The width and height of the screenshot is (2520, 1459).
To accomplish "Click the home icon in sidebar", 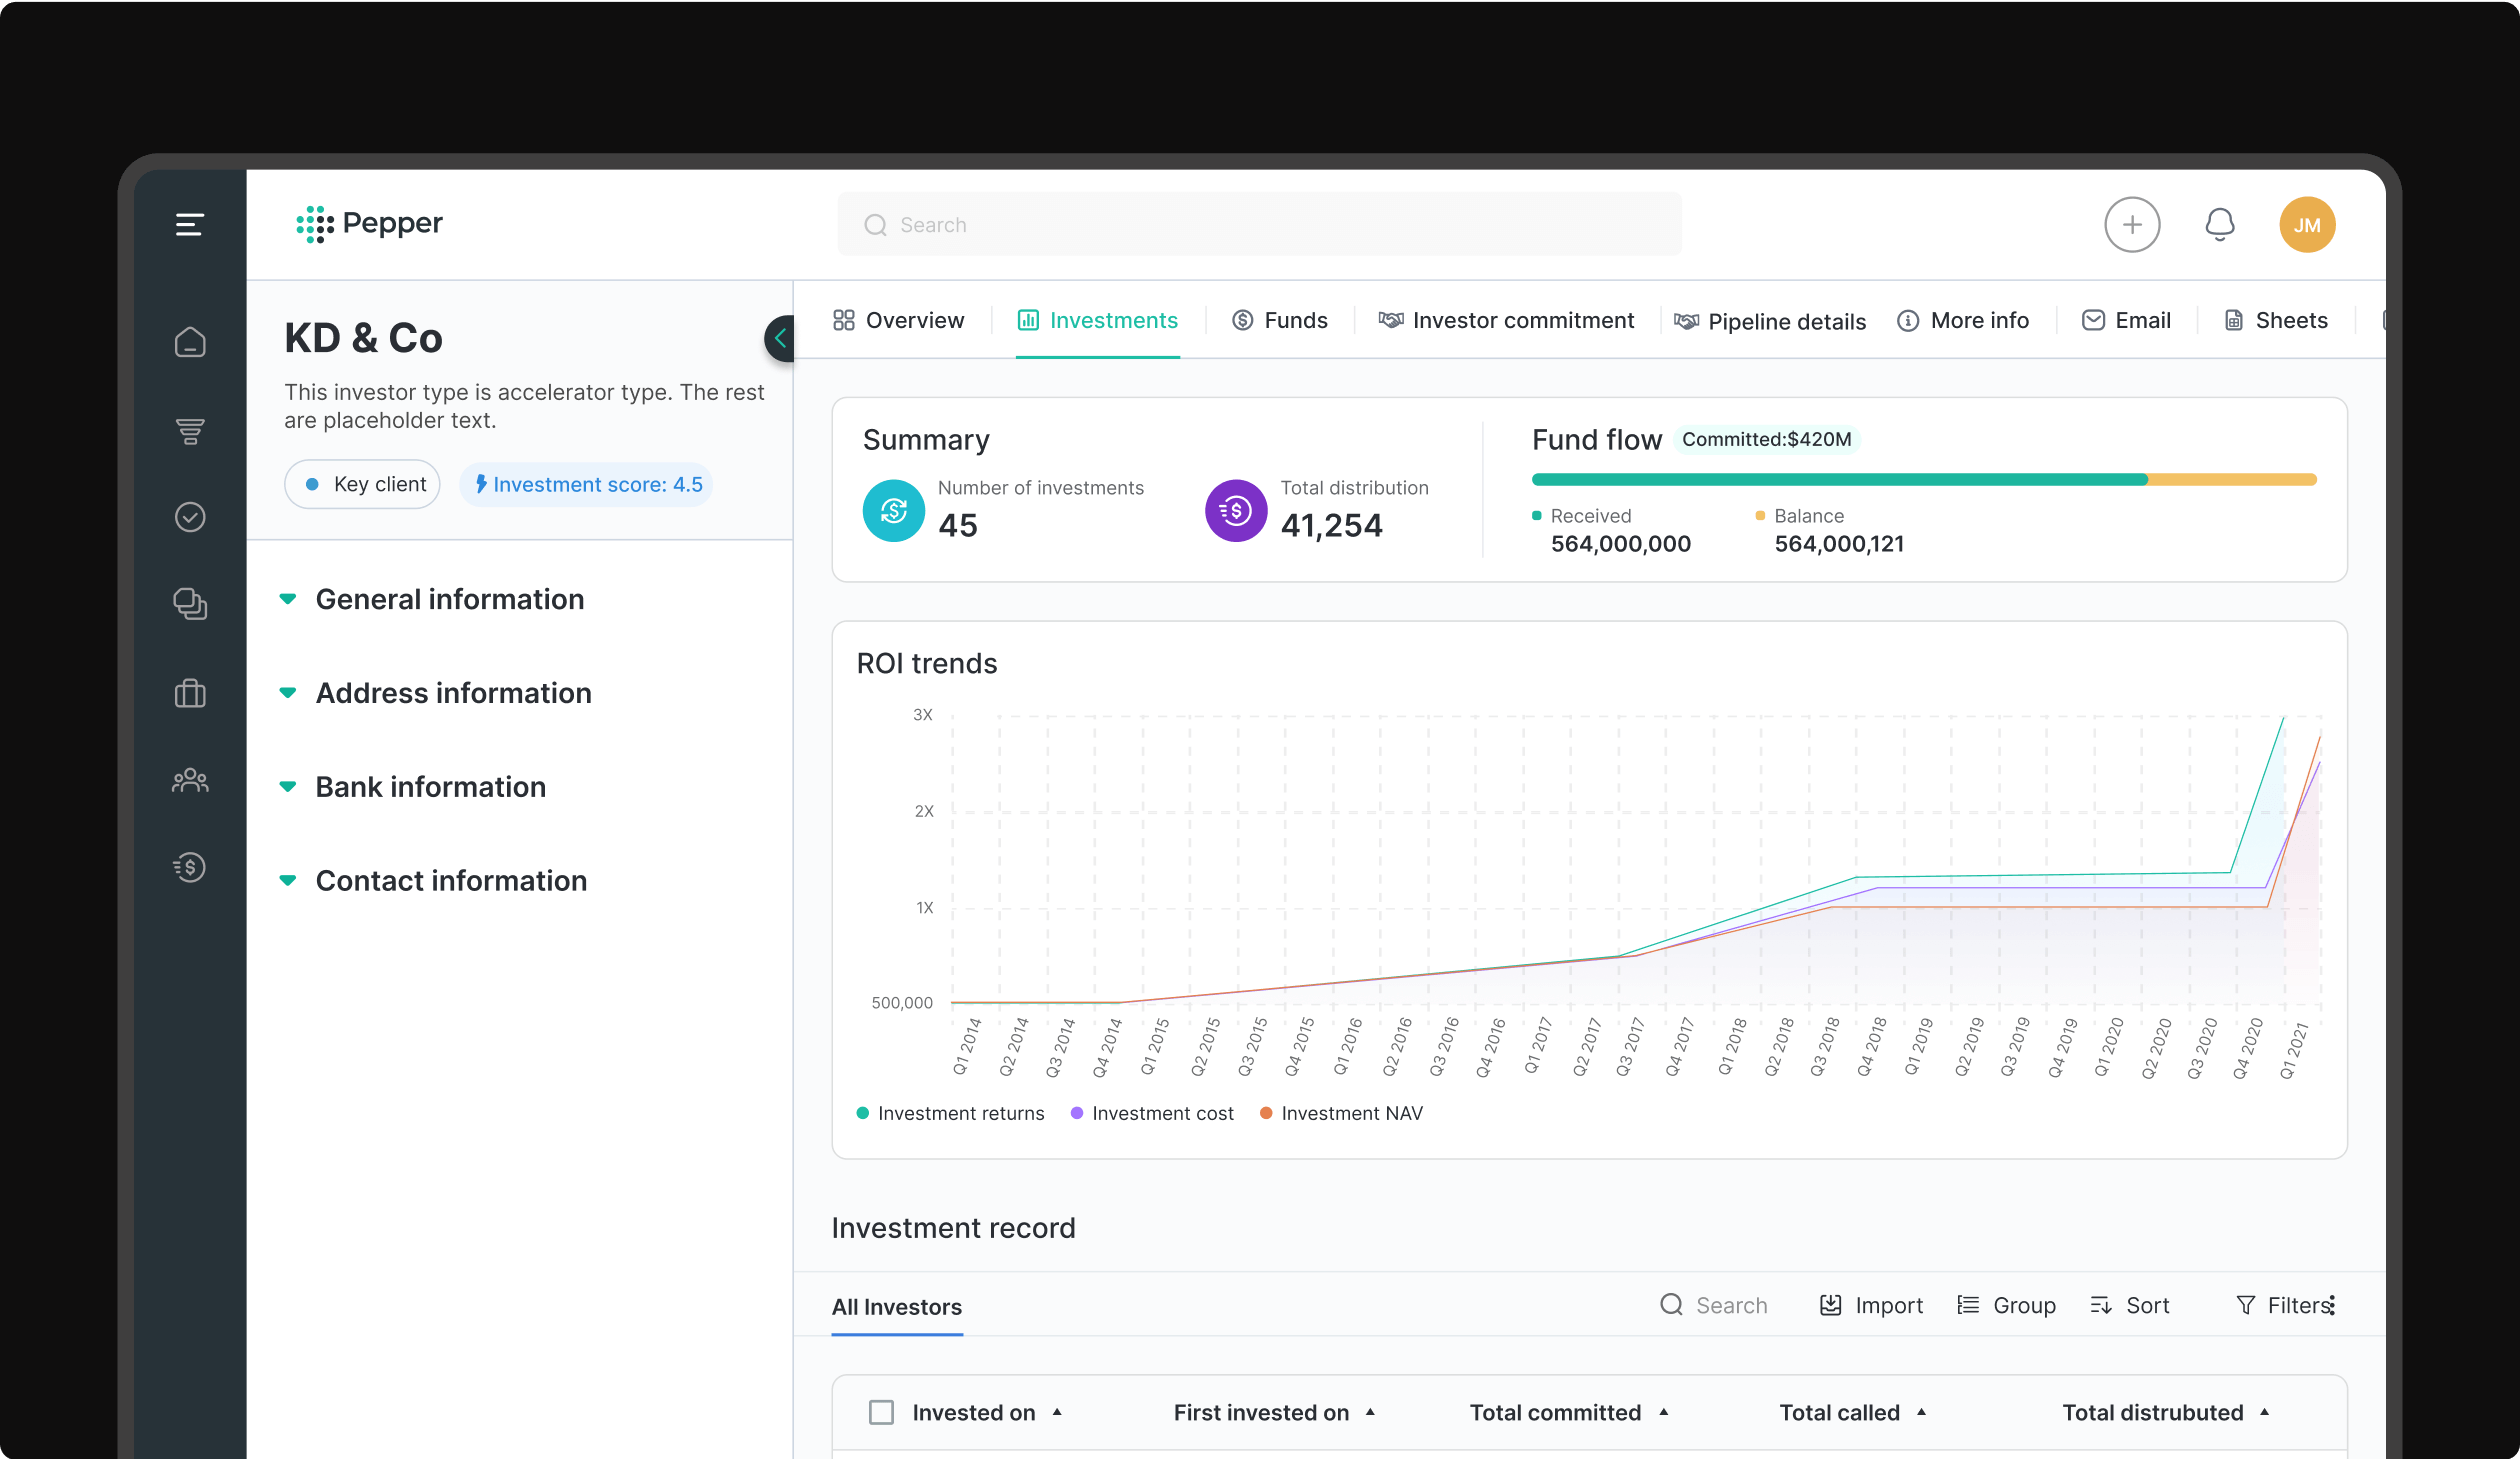I will click(x=189, y=343).
